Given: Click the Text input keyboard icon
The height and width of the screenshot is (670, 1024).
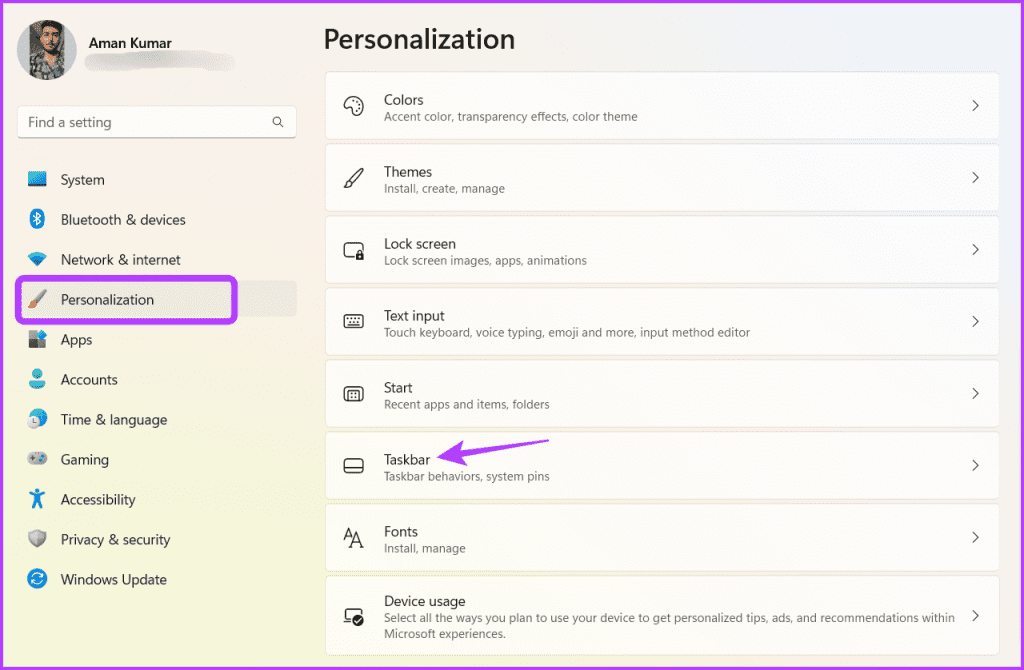Looking at the screenshot, I should pyautogui.click(x=353, y=321).
